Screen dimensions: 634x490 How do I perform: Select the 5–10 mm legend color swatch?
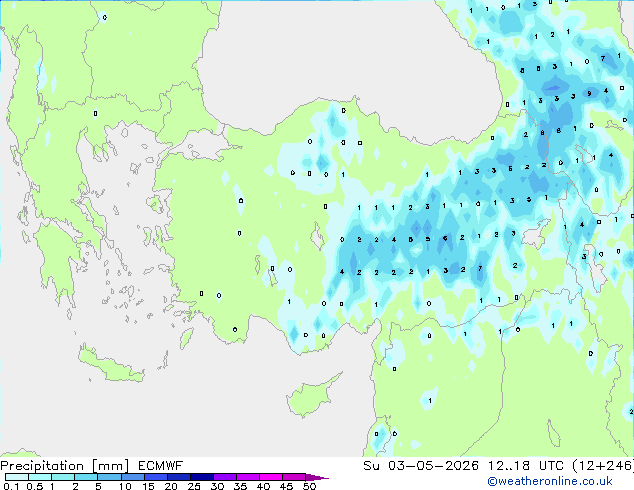coord(109,477)
